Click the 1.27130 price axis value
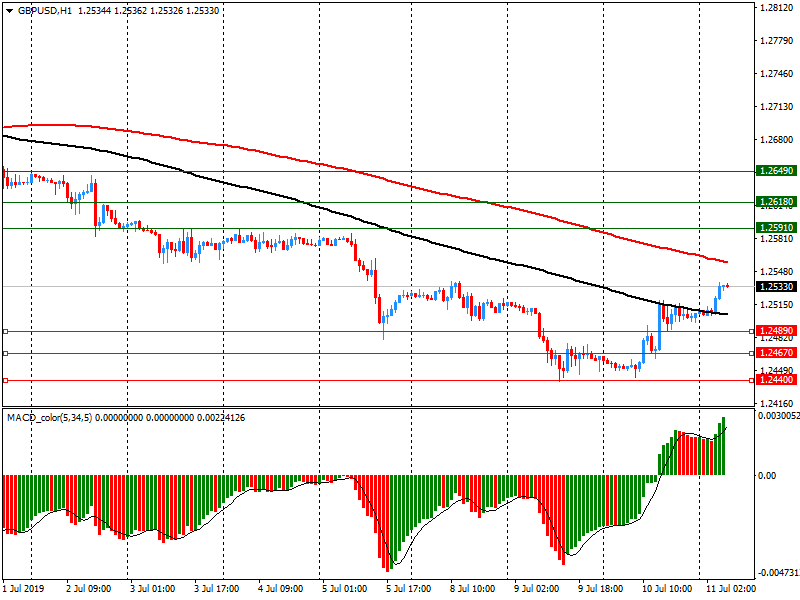This screenshot has width=800, height=600. click(777, 107)
